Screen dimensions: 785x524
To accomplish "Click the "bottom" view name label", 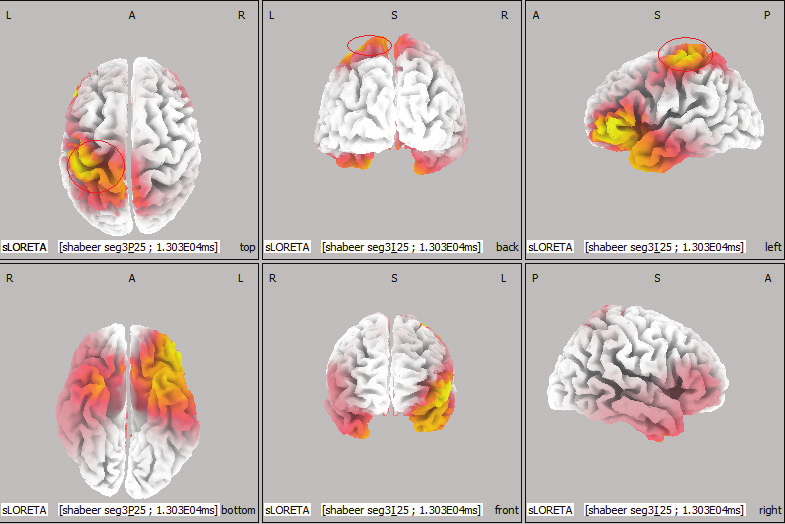I will [238, 510].
